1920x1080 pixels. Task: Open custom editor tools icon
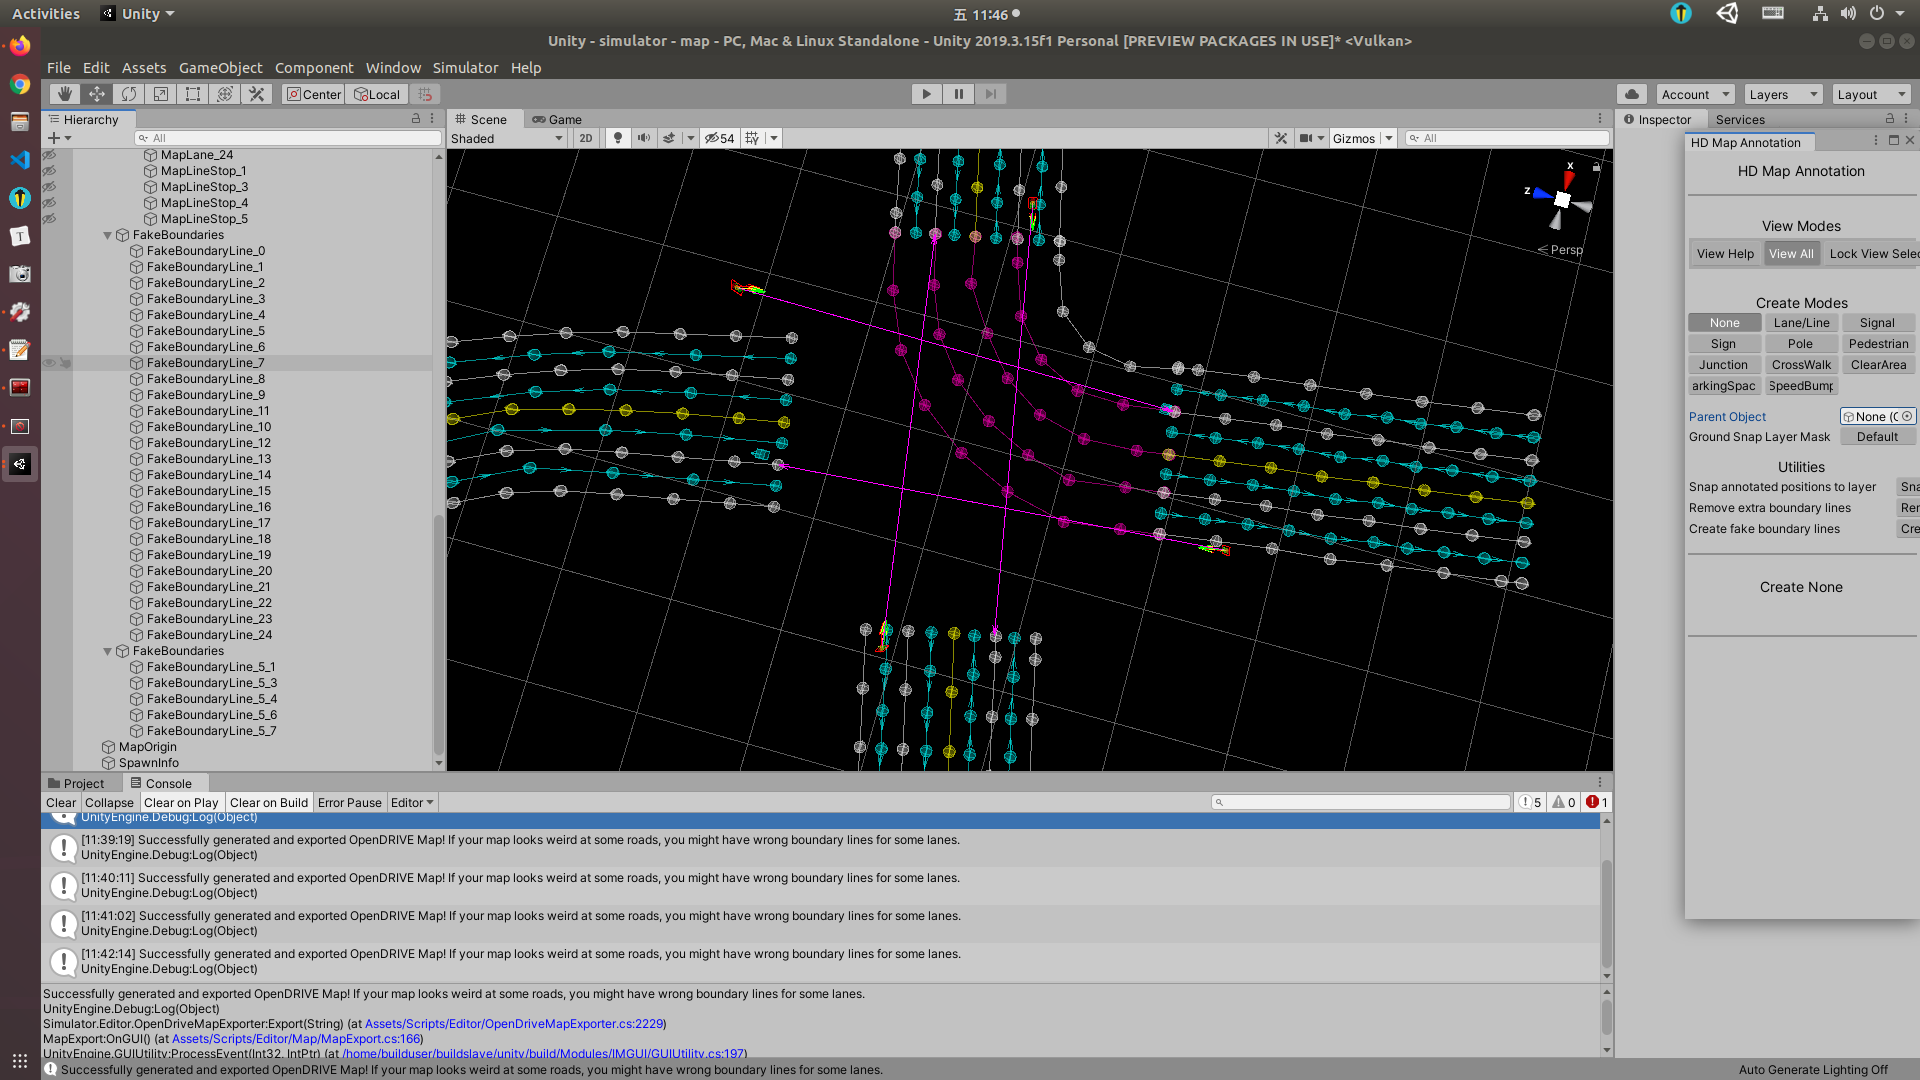[256, 94]
